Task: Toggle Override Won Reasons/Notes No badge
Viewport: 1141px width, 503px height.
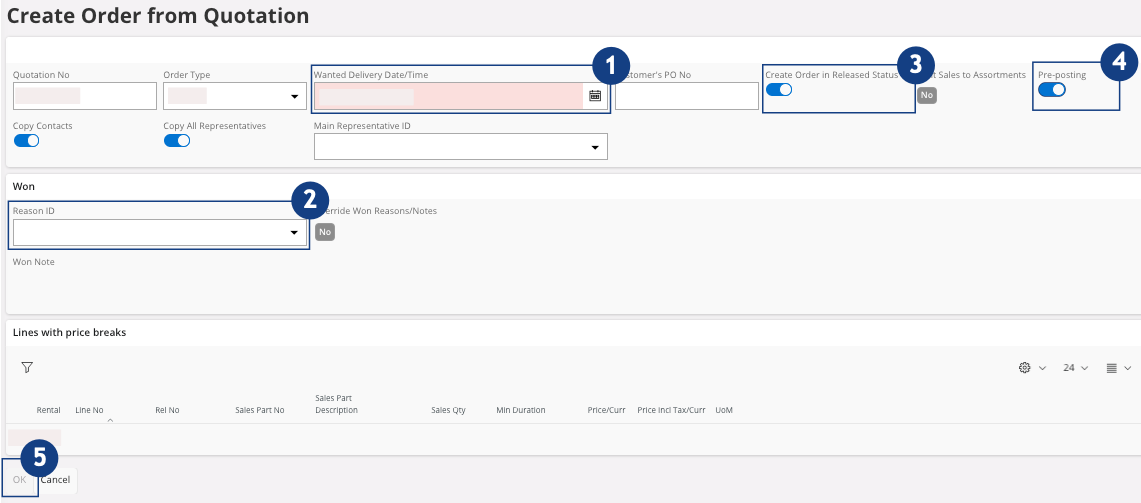Action: coord(325,232)
